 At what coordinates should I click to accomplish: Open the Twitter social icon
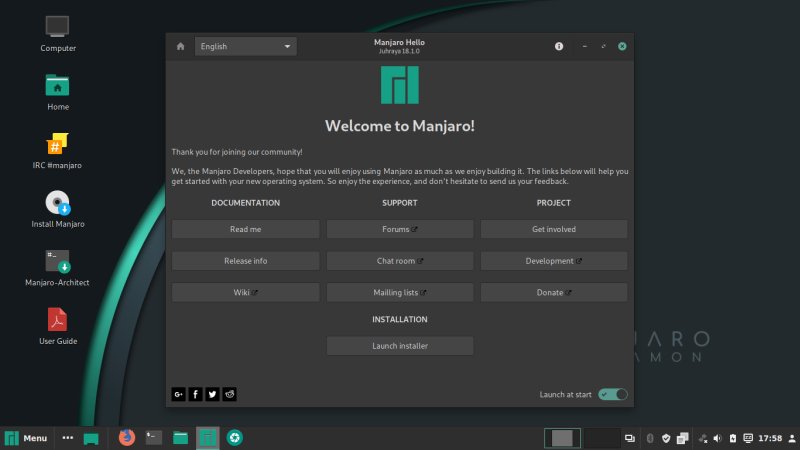(212, 394)
